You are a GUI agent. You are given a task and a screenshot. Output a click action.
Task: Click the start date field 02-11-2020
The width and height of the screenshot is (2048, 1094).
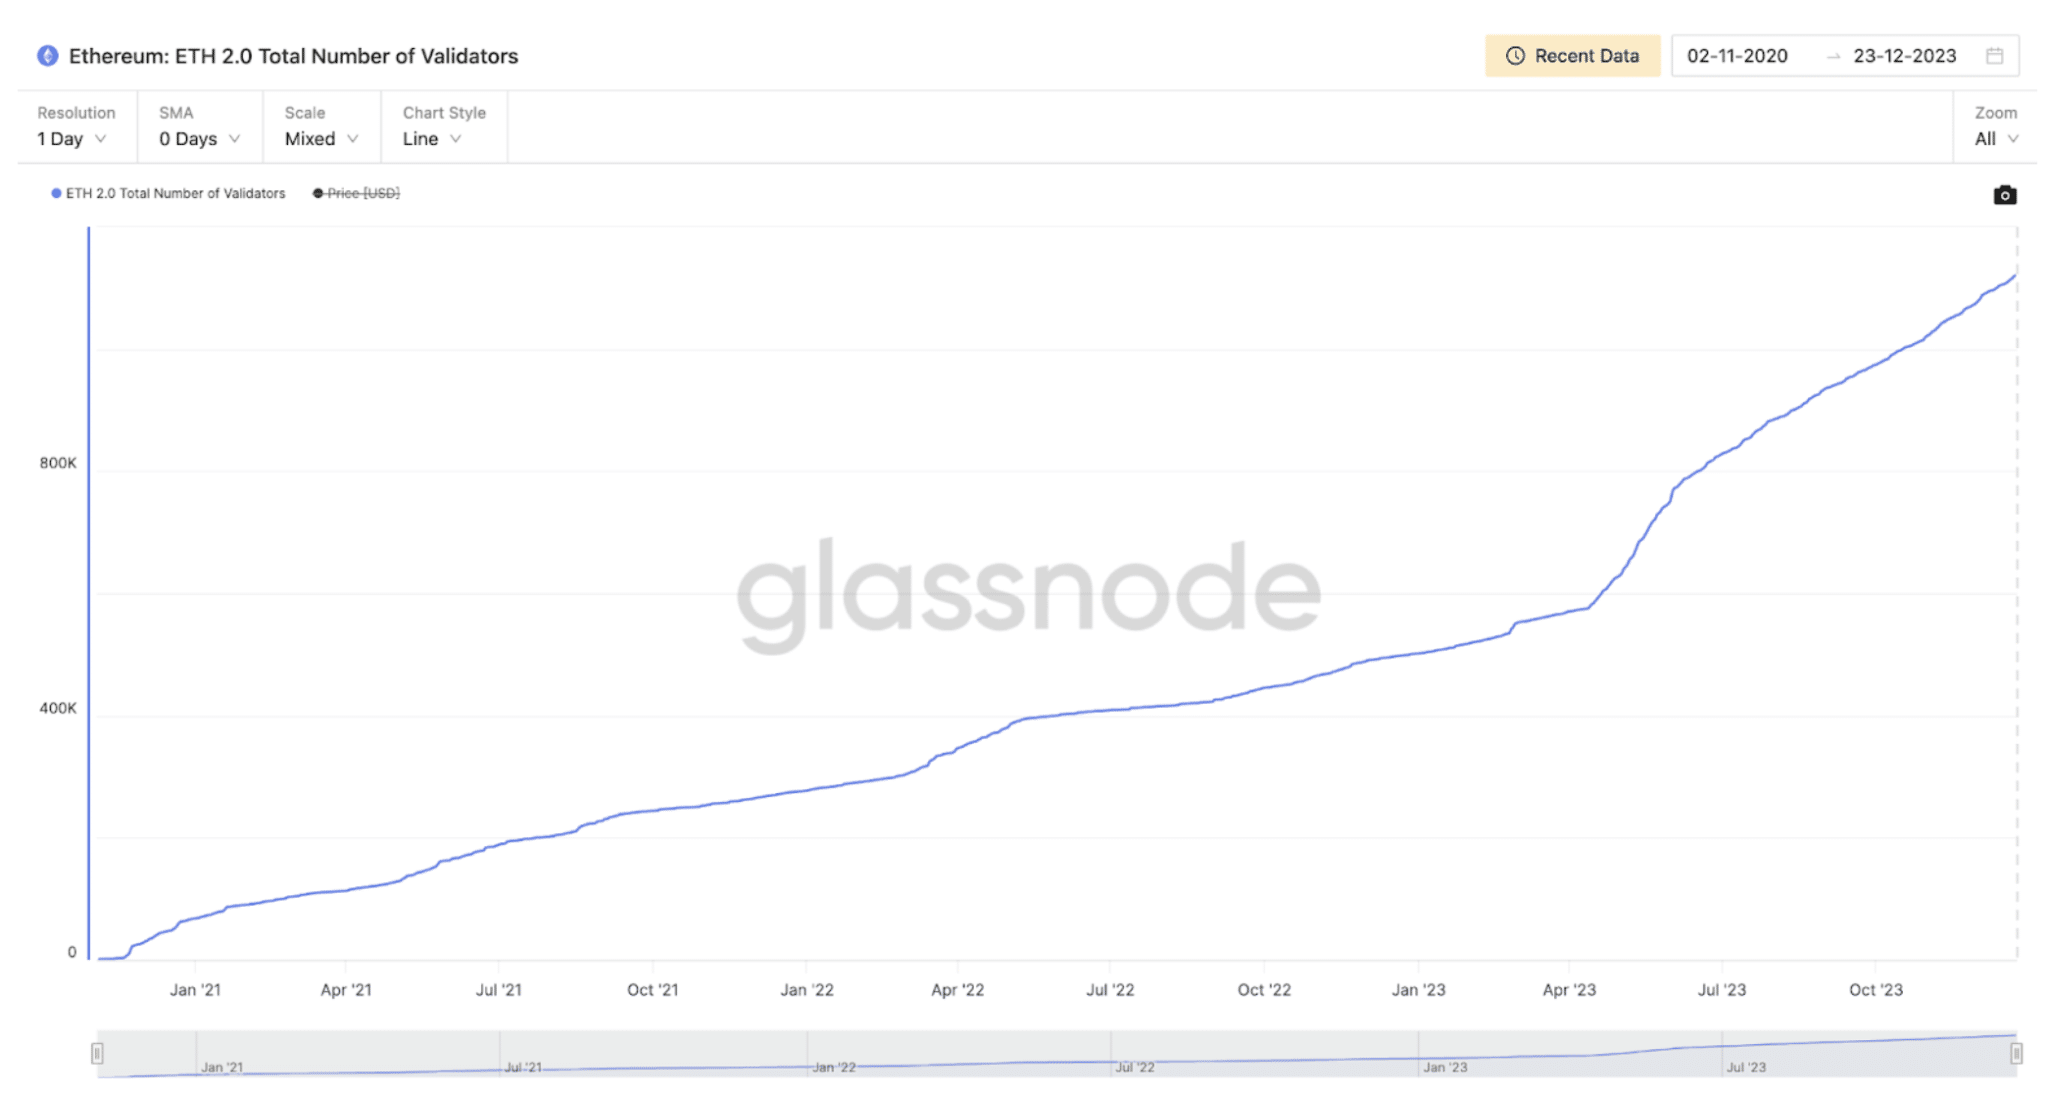point(1736,56)
